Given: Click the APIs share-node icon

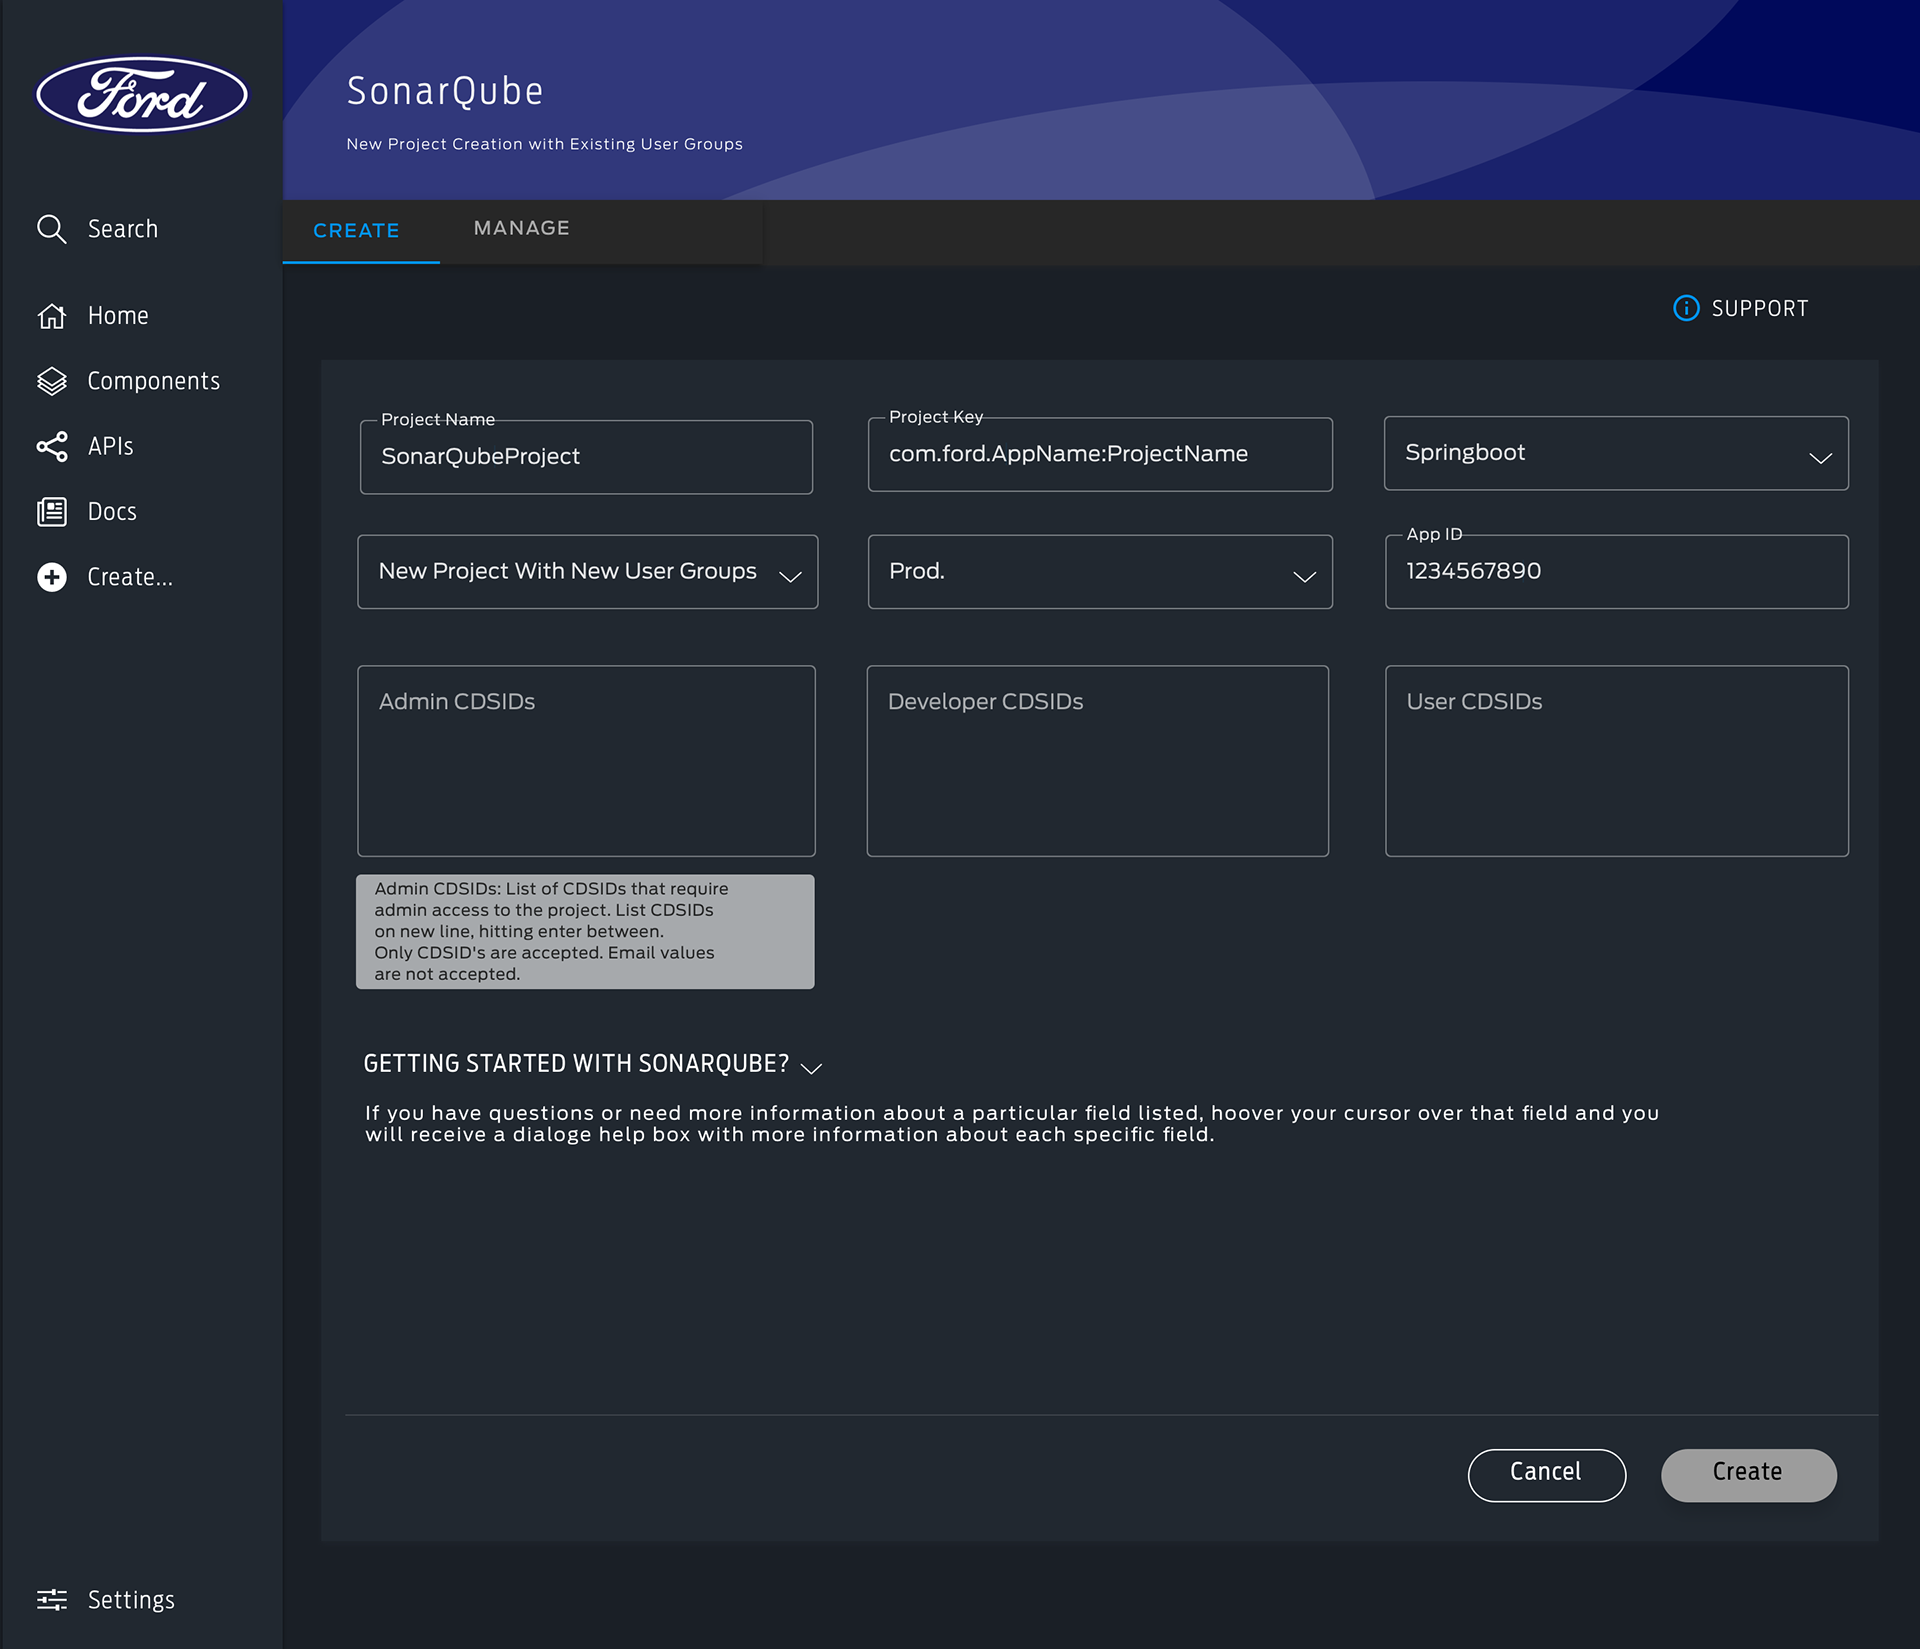Looking at the screenshot, I should 51,446.
